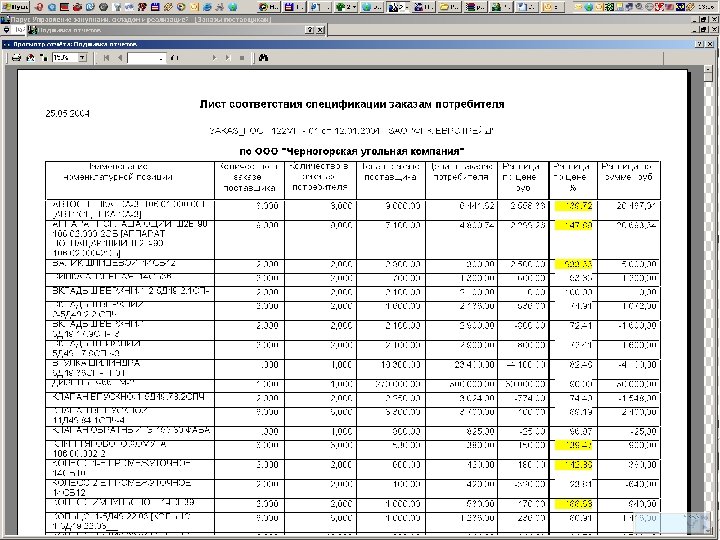This screenshot has width=720, height=540.
Task: Click the envelope system tray icon
Action: [578, 7]
